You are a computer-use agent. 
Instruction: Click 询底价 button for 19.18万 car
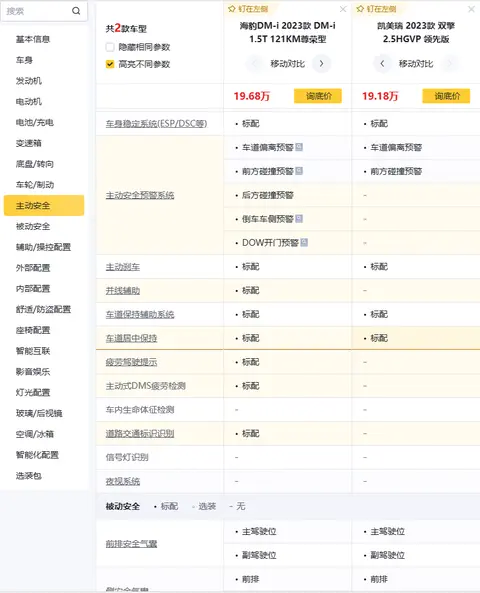[x=446, y=96]
